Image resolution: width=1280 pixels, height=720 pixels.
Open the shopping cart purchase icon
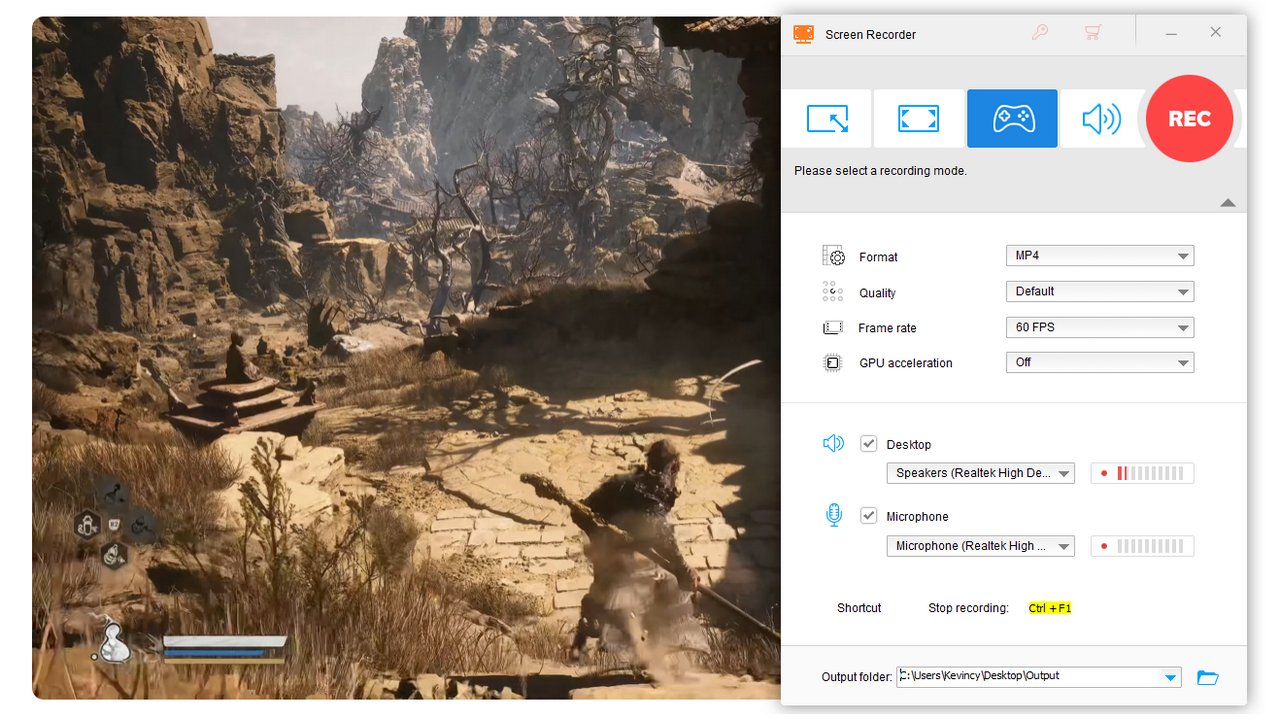click(x=1092, y=32)
